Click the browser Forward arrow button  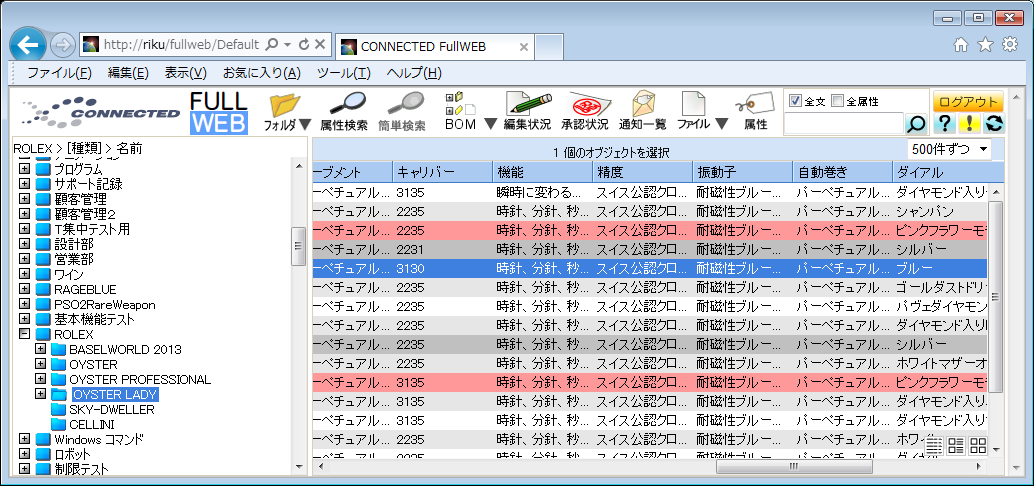tap(62, 45)
